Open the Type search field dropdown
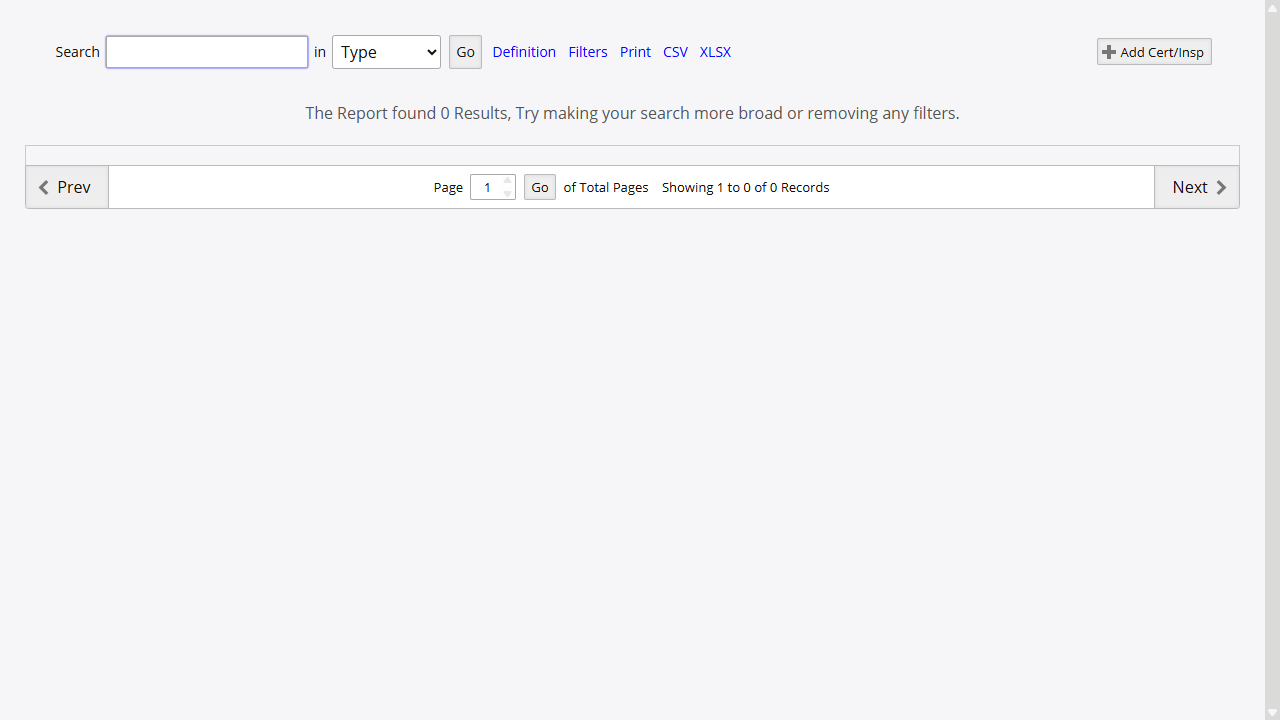 coord(386,52)
